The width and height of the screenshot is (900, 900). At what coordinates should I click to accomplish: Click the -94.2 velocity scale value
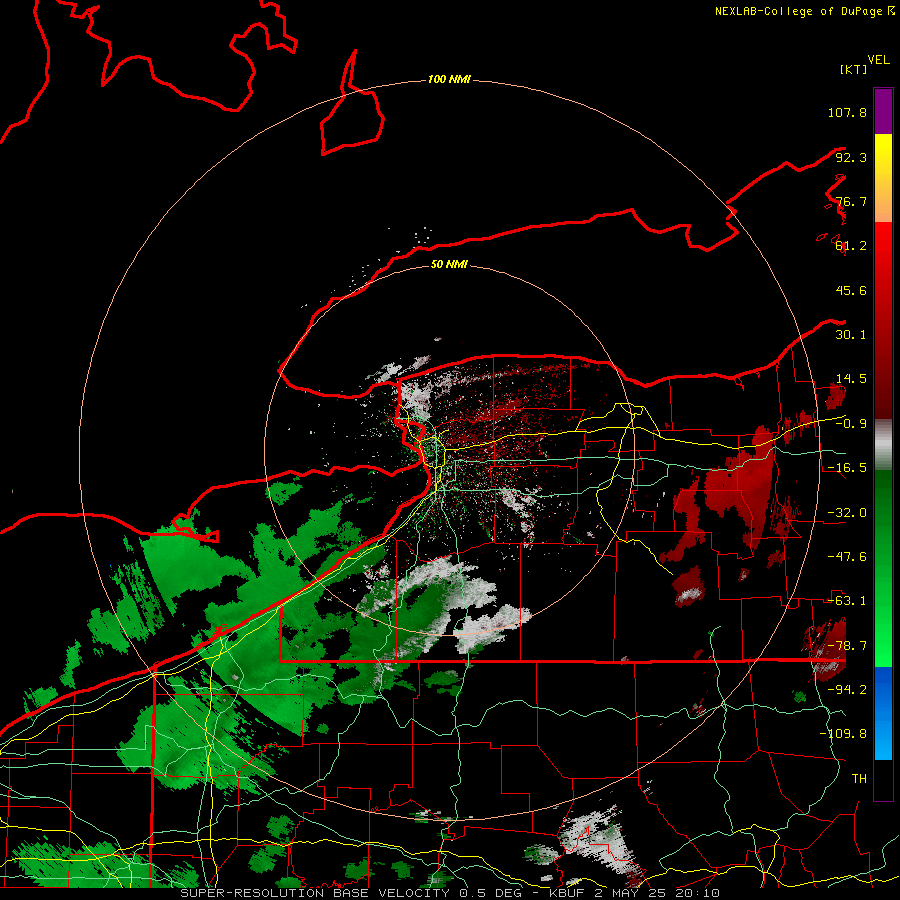(x=847, y=689)
